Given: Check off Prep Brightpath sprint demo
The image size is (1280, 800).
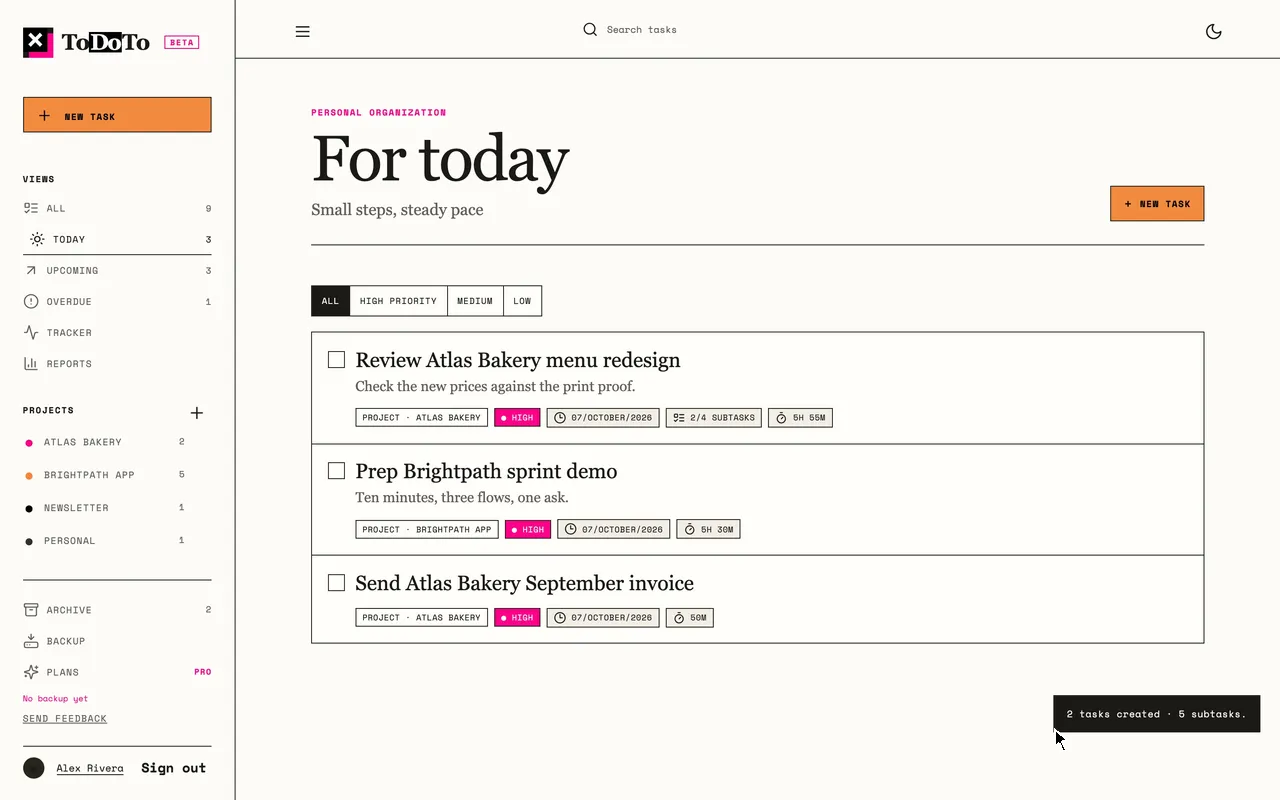Looking at the screenshot, I should click(336, 470).
